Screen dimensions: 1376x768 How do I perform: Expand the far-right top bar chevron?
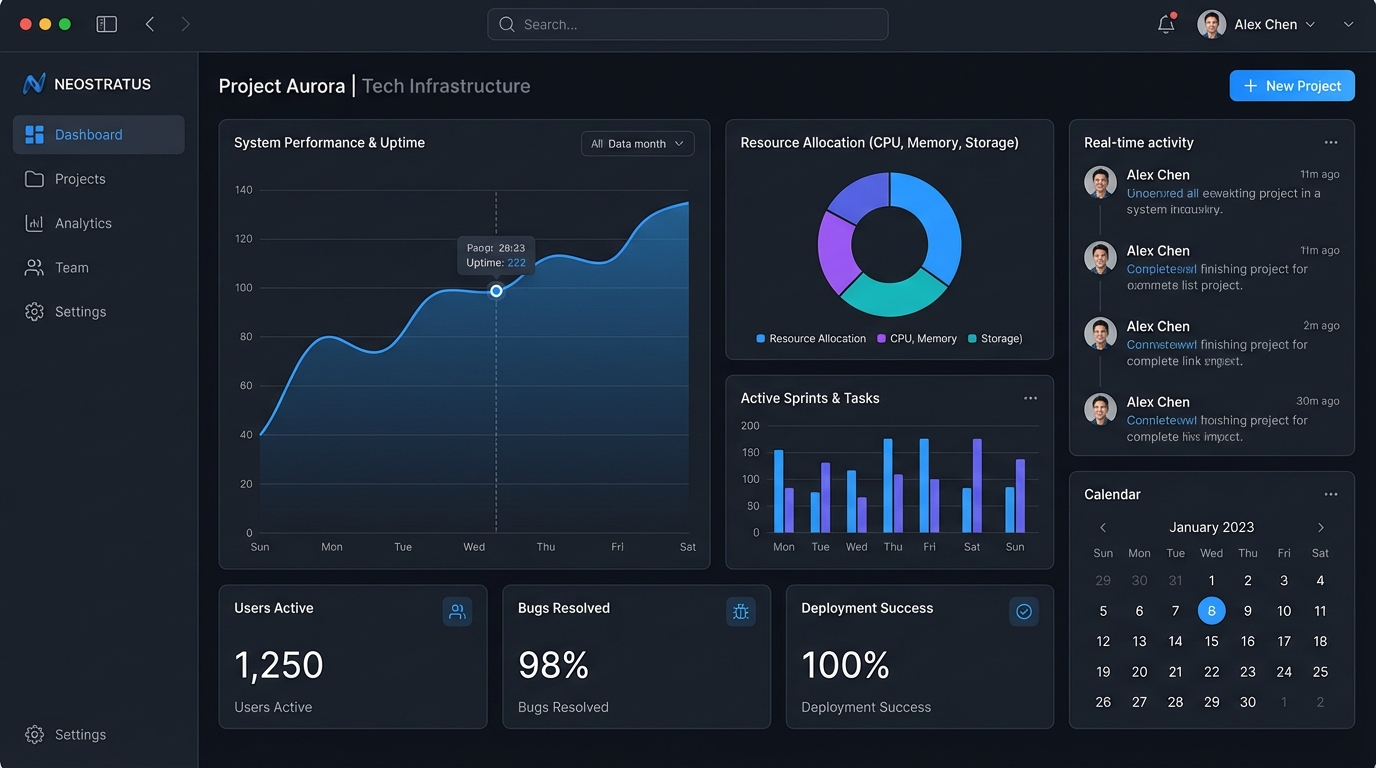point(1348,24)
